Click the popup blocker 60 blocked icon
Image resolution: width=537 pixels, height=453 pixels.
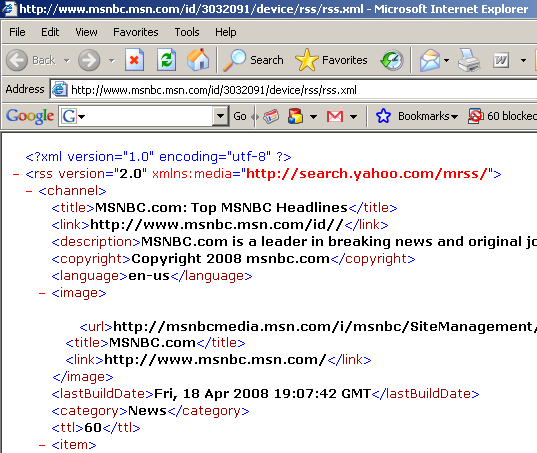pyautogui.click(x=475, y=116)
